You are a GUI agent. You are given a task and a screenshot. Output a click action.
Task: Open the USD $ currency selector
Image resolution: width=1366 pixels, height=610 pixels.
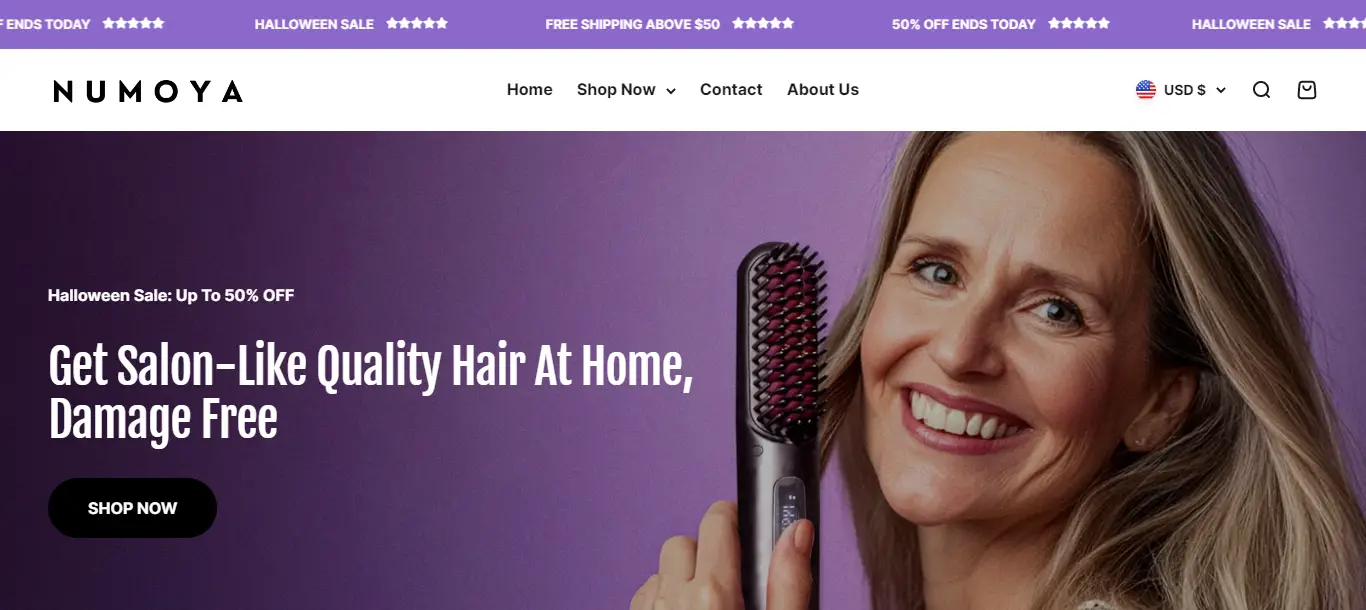[1180, 90]
